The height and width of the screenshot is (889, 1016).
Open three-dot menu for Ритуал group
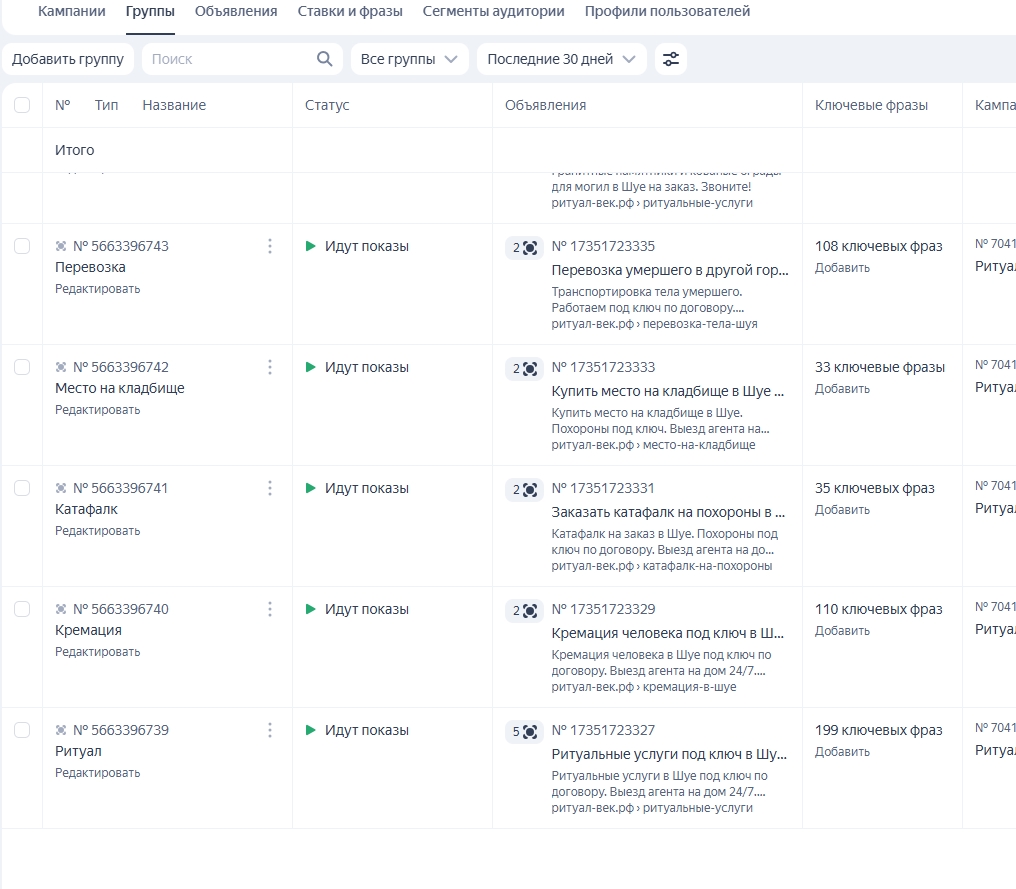[270, 730]
